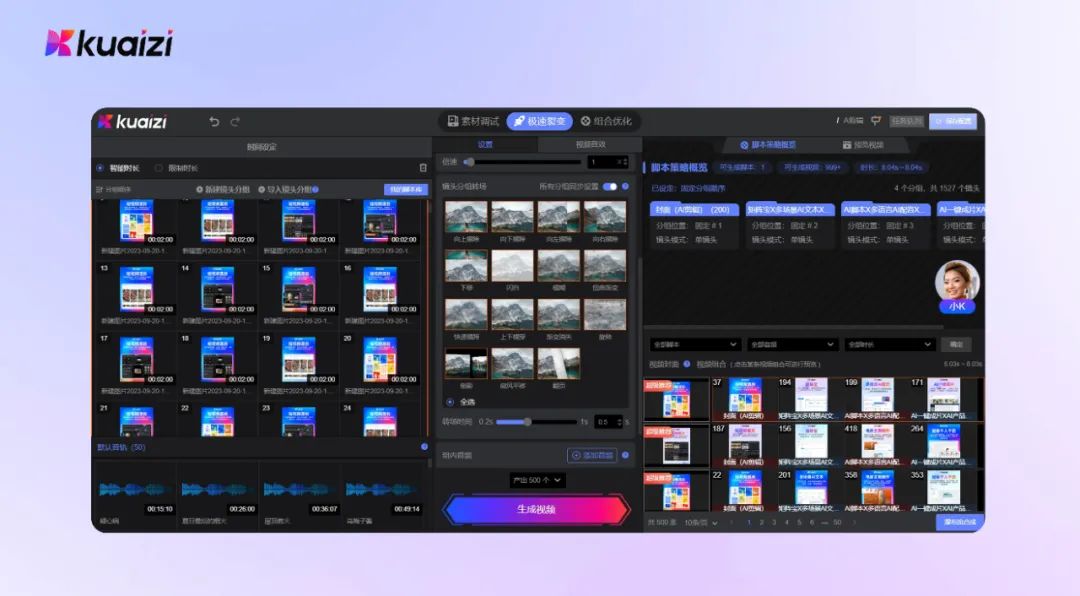This screenshot has width=1080, height=596.
Task: Switch to the 组合优化 tab
Action: pos(605,121)
